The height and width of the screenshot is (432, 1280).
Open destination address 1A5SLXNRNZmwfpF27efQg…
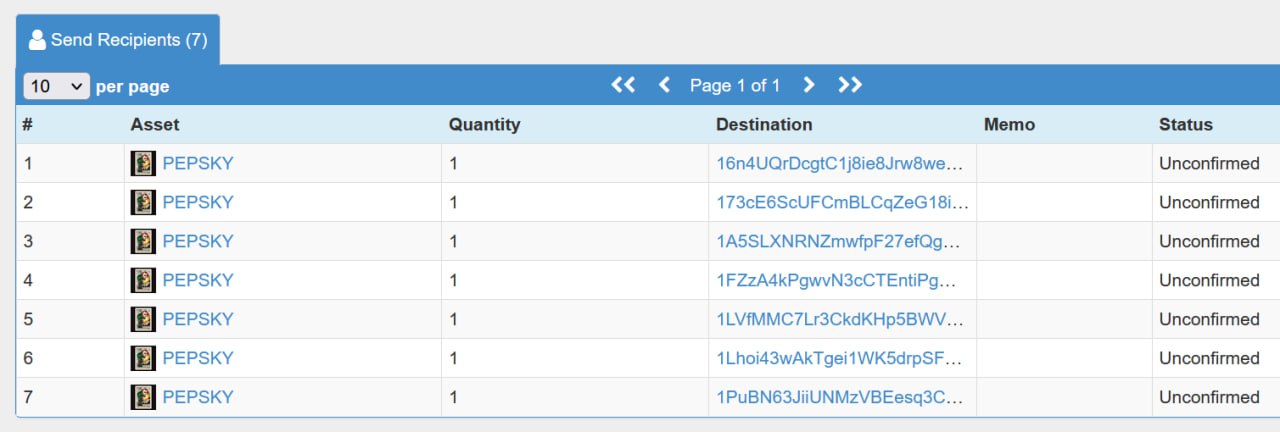click(x=839, y=241)
